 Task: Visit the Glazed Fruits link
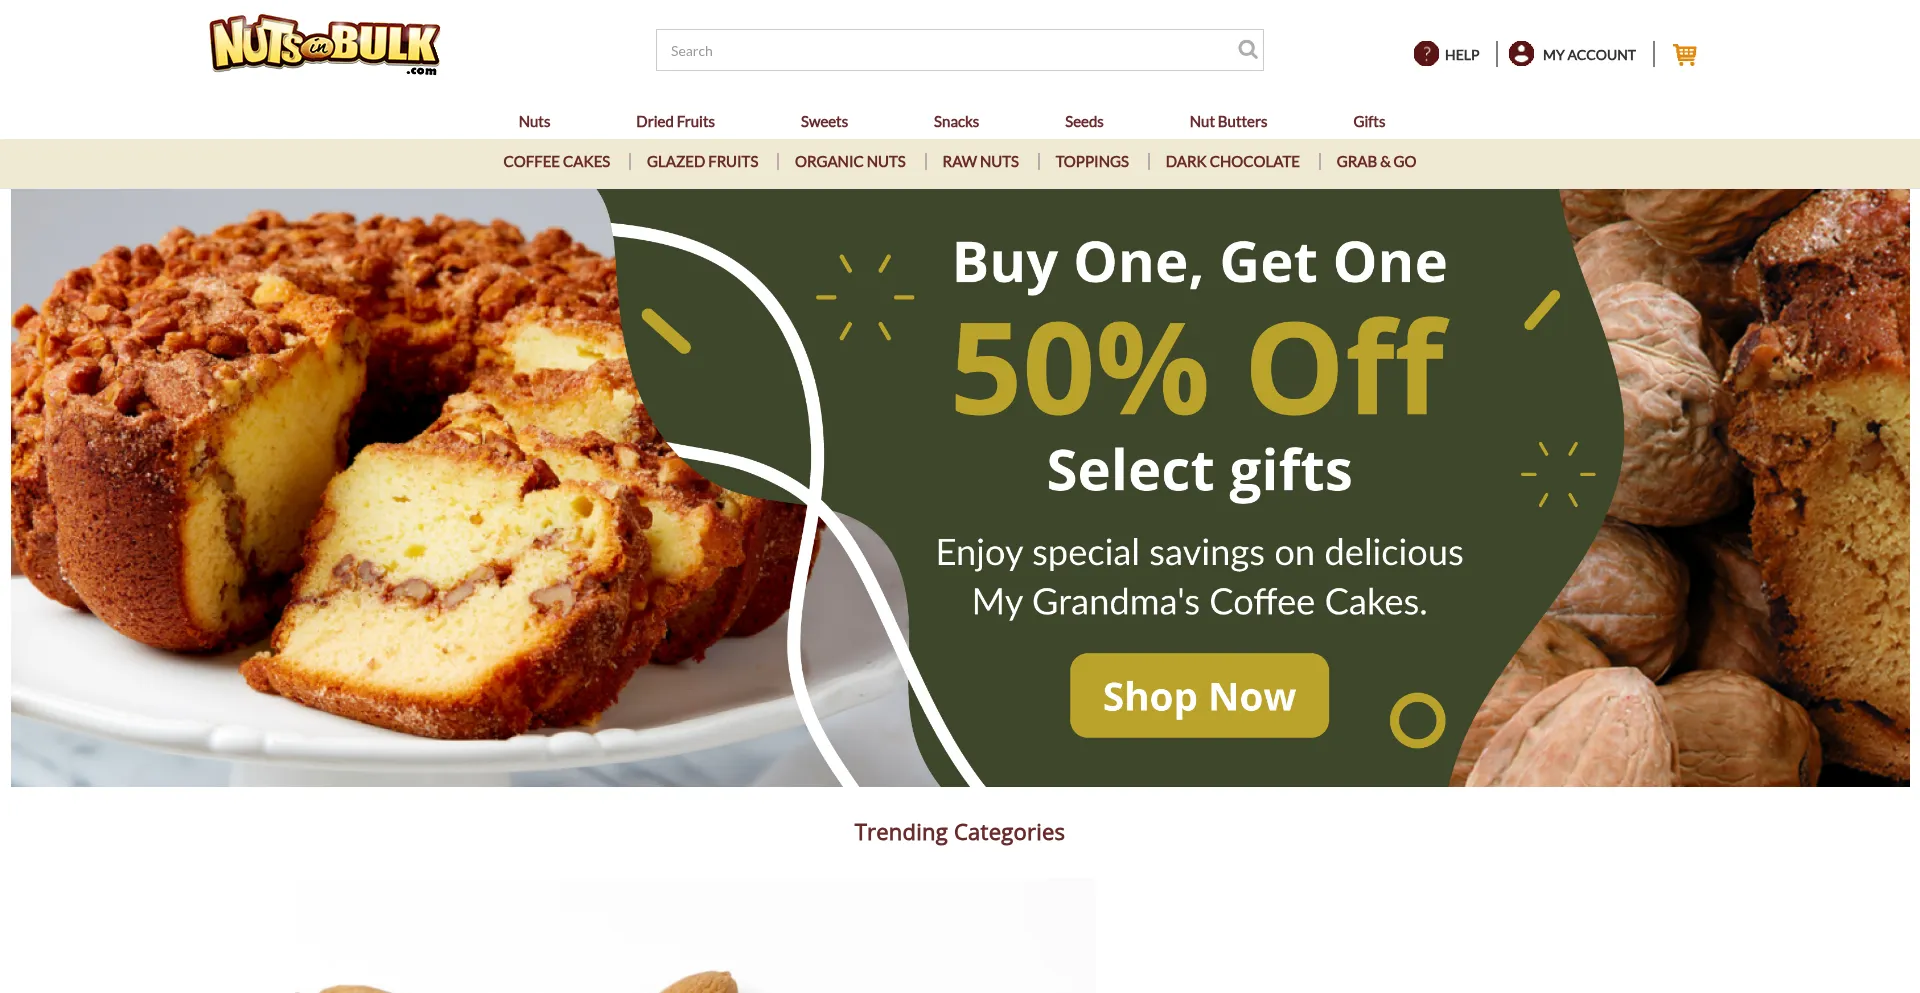tap(702, 162)
